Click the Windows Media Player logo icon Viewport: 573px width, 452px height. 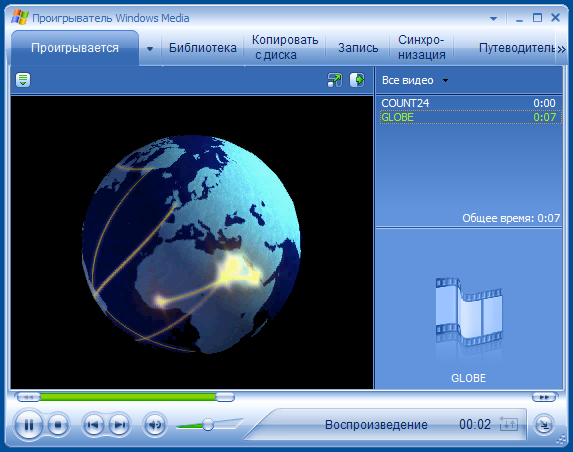pos(19,18)
